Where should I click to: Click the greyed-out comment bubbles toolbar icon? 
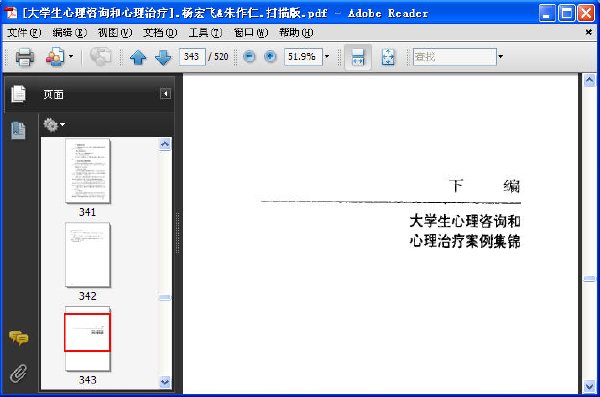pos(101,57)
